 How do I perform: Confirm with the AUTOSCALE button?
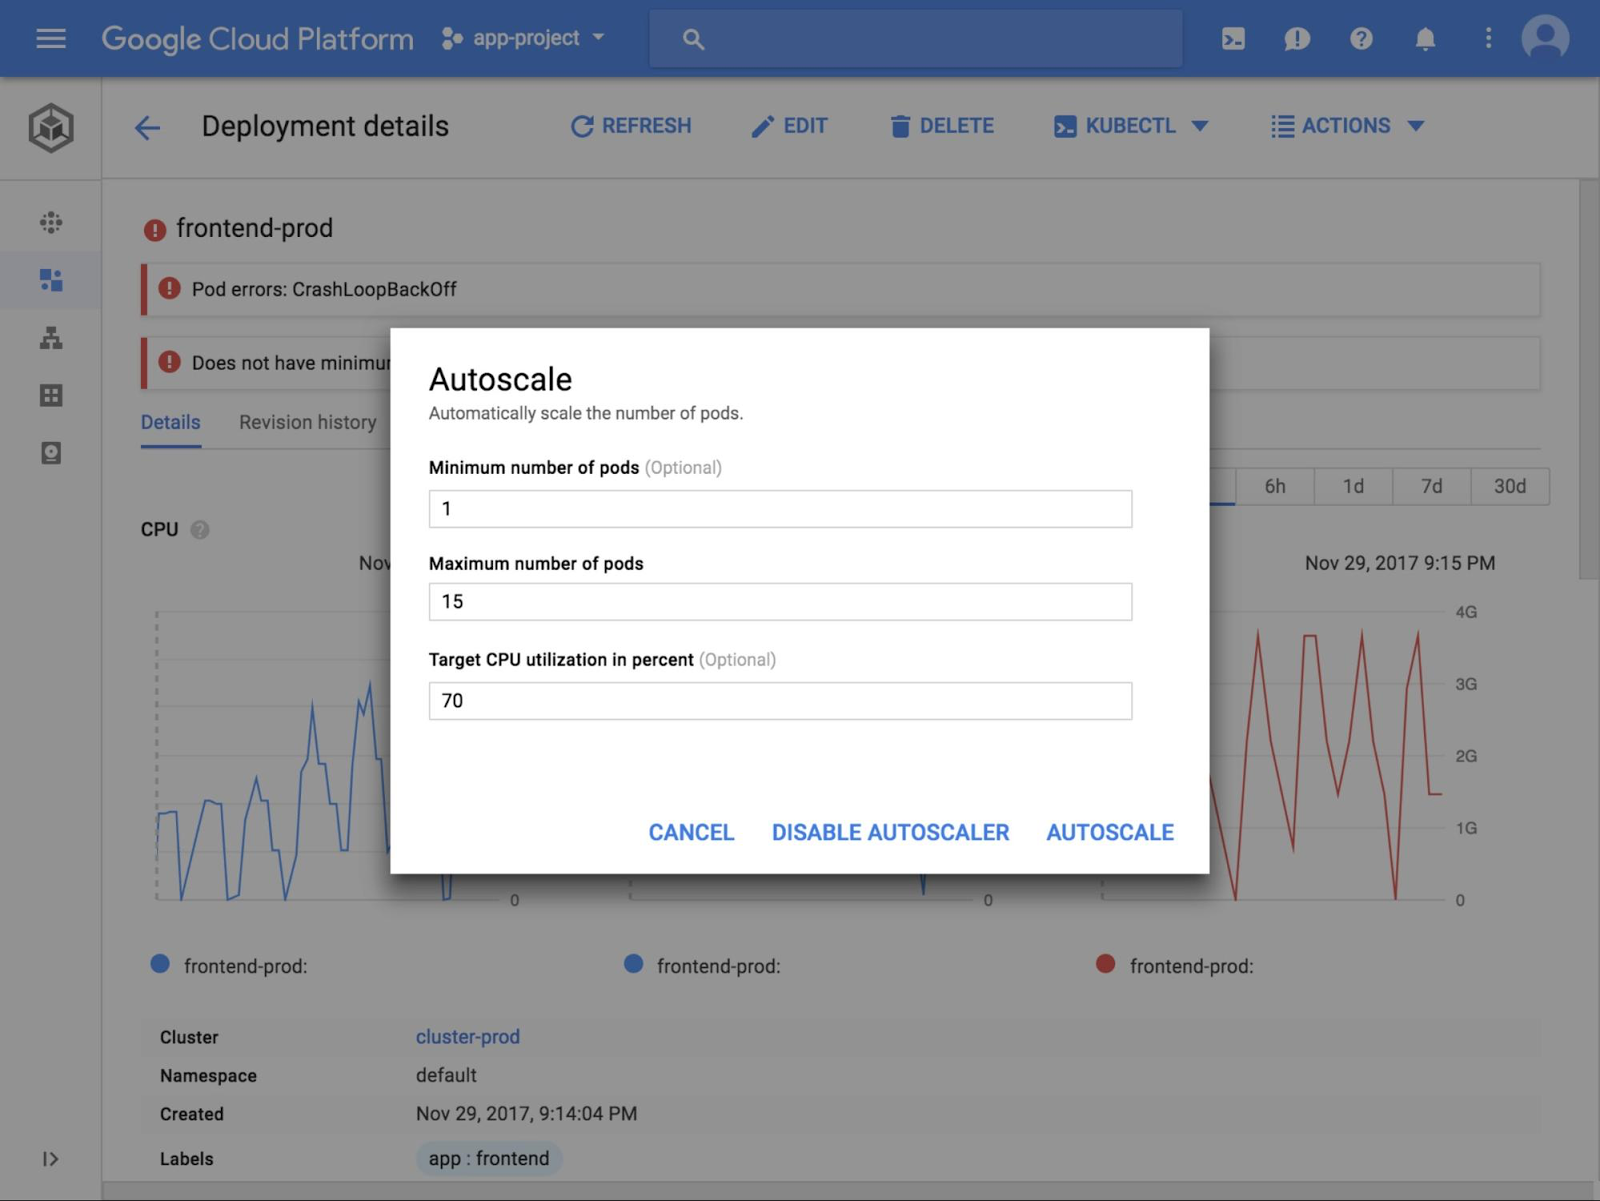point(1110,832)
